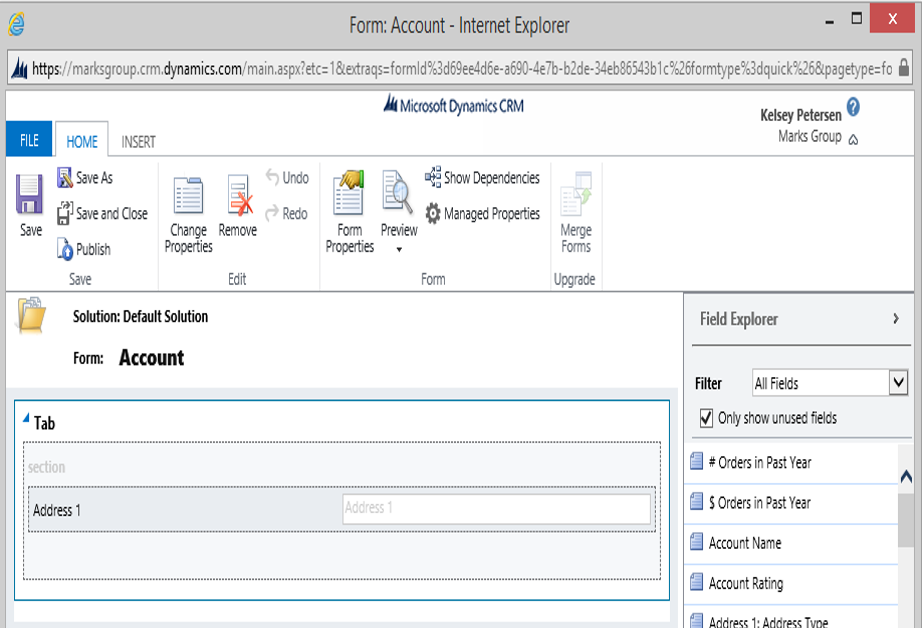Click the Address 1 input box
This screenshot has height=628, width=922.
coord(496,509)
